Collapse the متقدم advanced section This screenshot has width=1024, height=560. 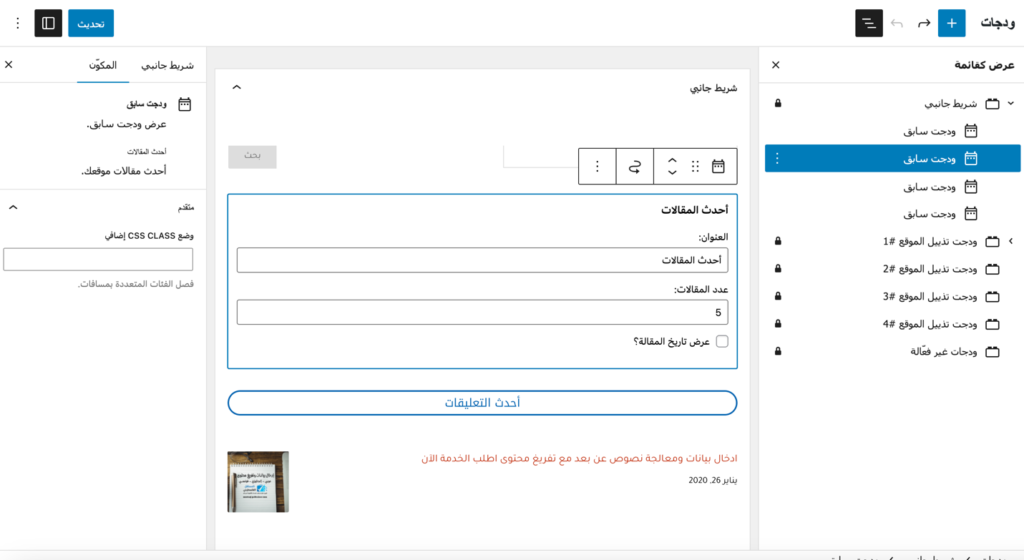[13, 208]
